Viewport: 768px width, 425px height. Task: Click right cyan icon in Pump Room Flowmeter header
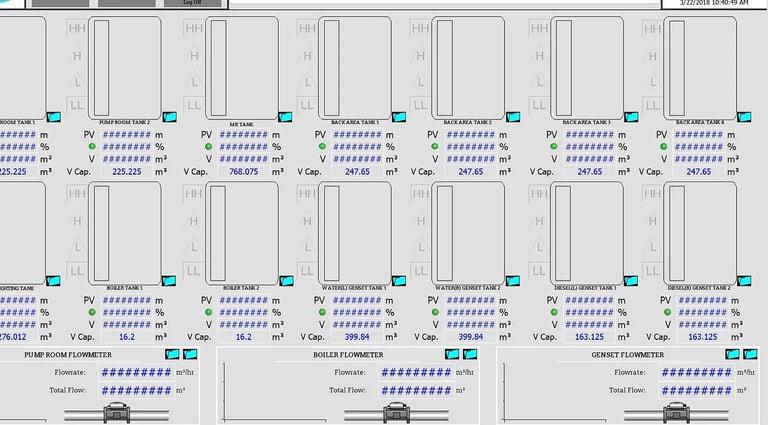click(190, 354)
